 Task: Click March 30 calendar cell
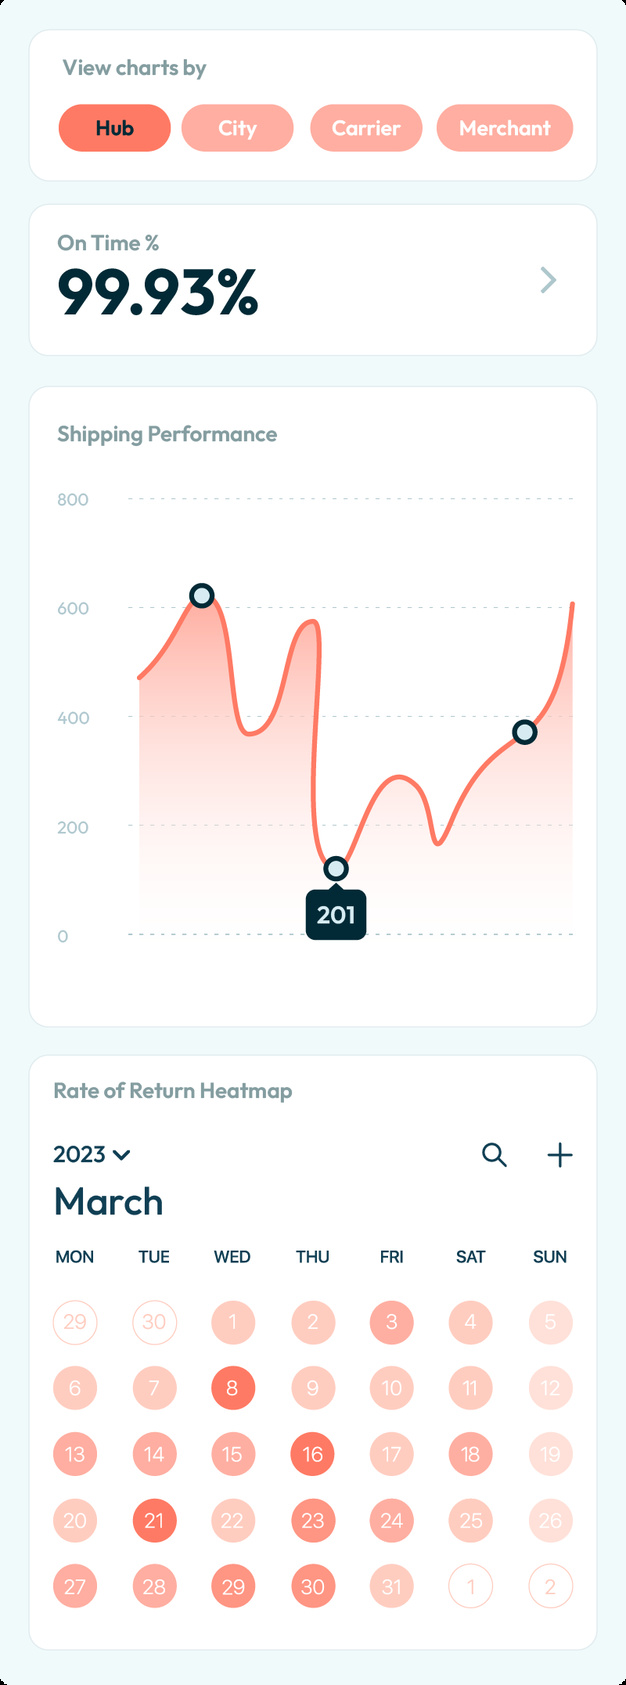pos(313,1586)
